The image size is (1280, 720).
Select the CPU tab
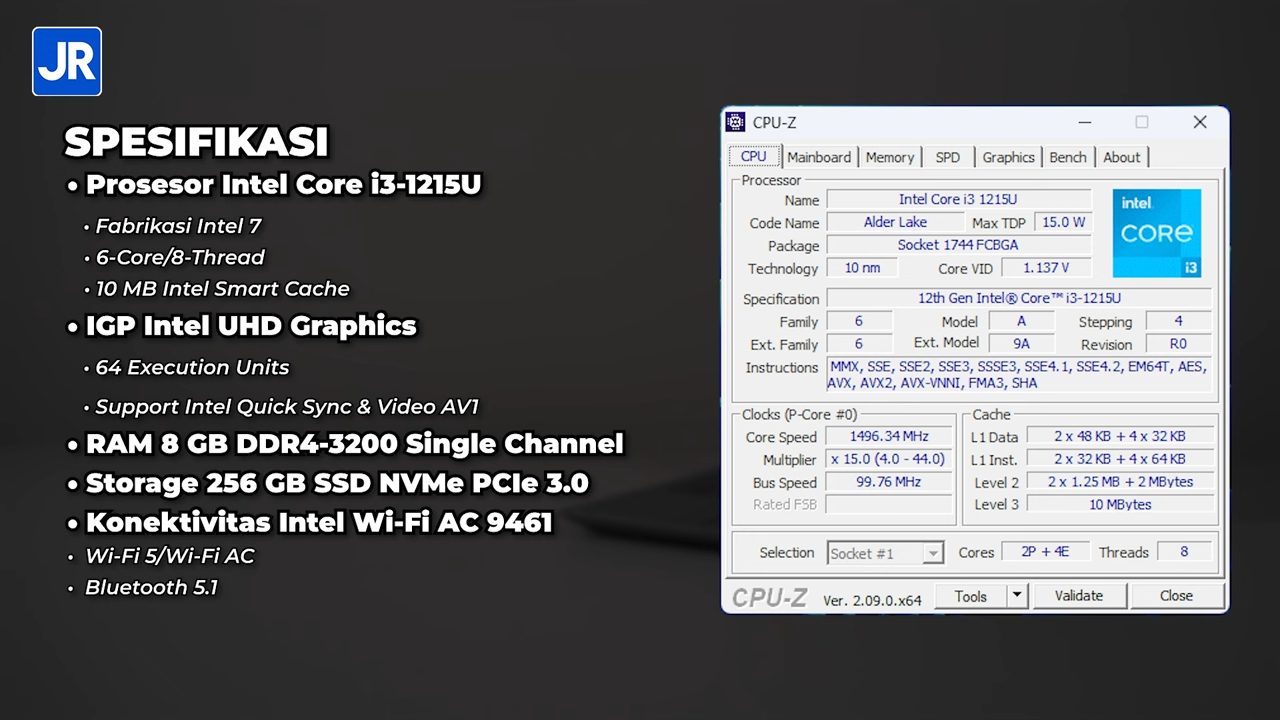[753, 157]
